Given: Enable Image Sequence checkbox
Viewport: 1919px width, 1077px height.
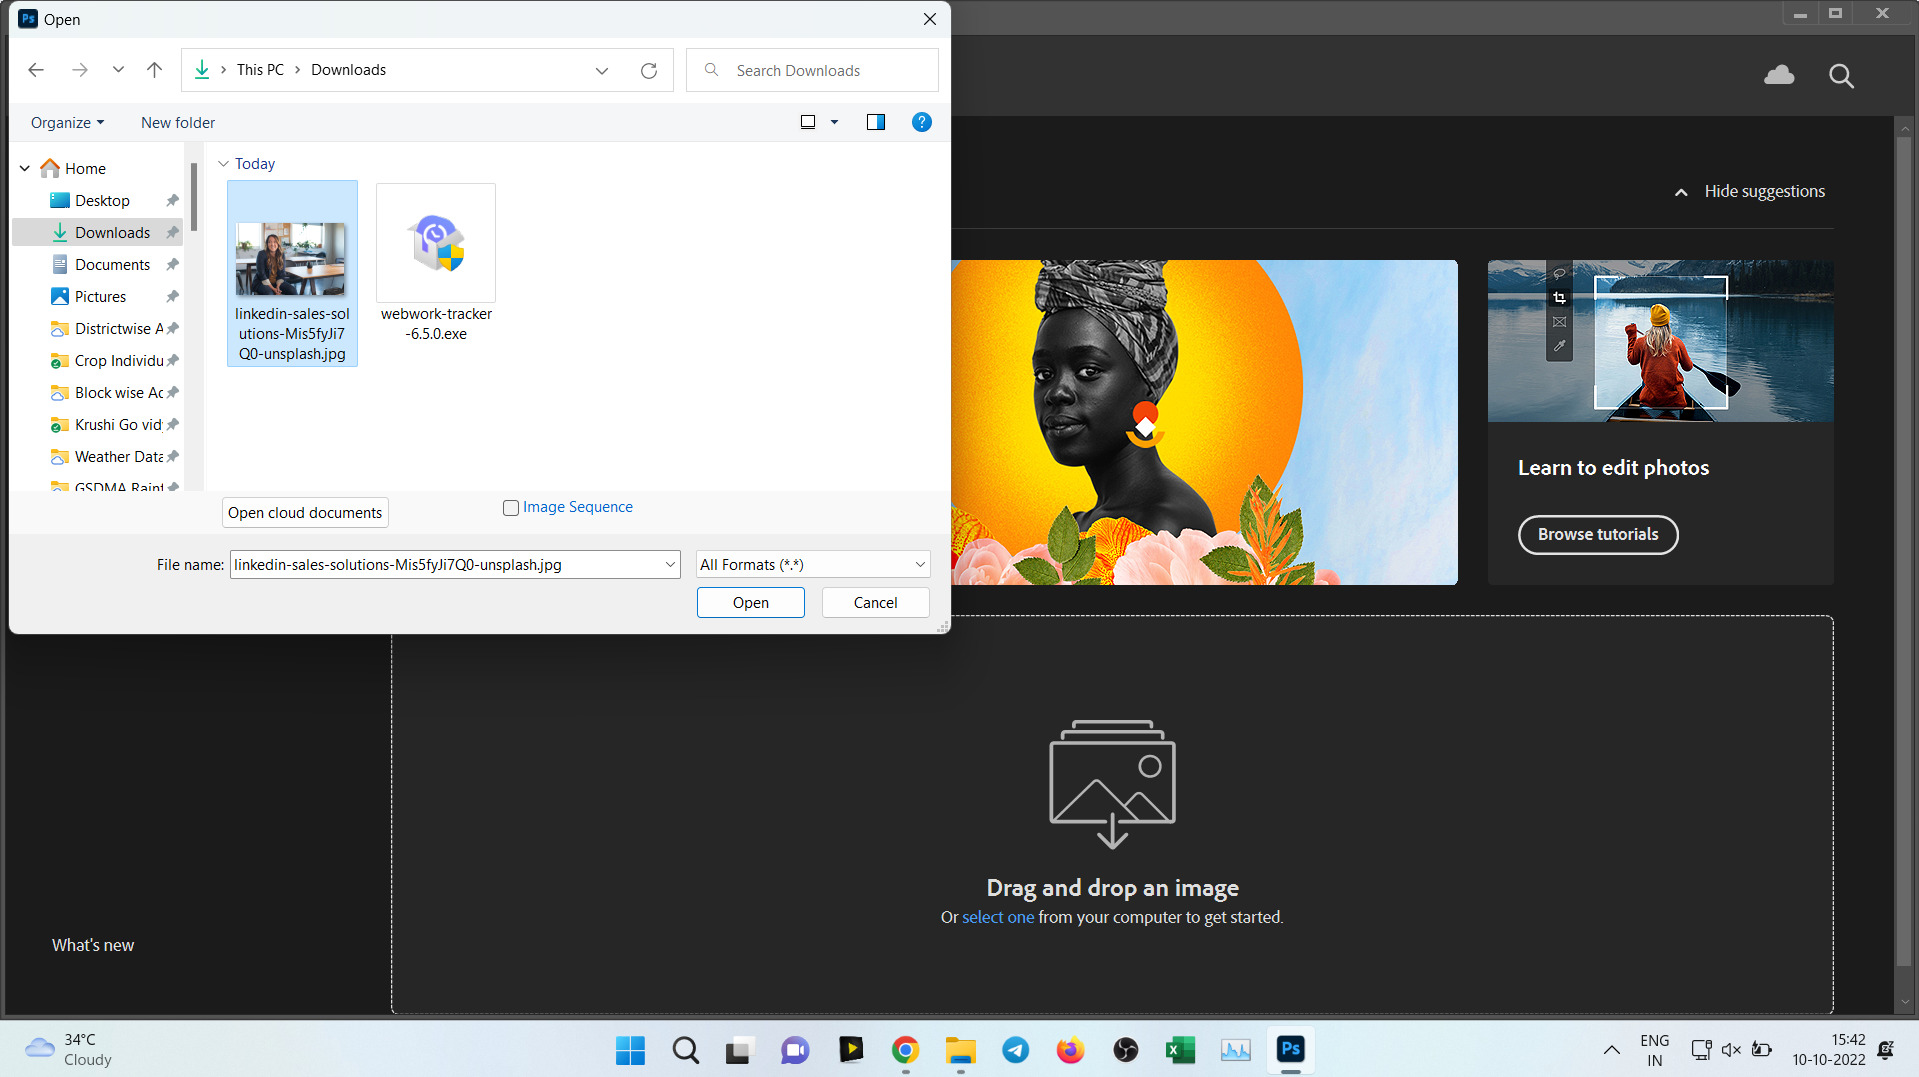Looking at the screenshot, I should pos(511,507).
